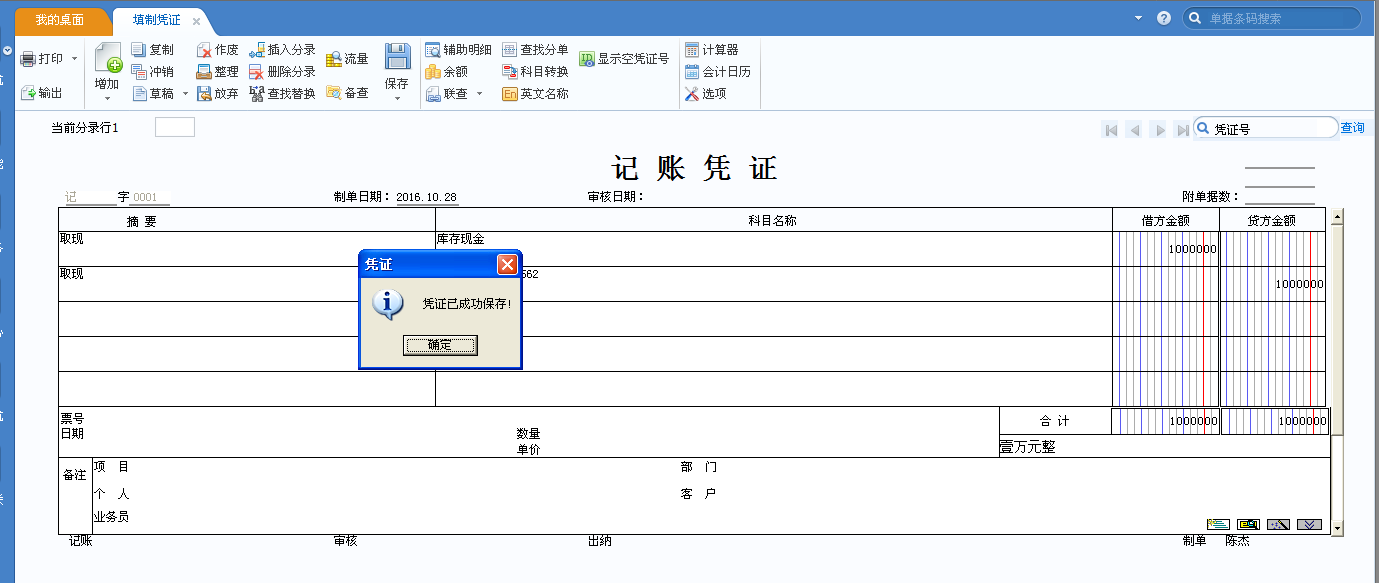Confirm the save dialog with 确定
1379x583 pixels.
(441, 344)
